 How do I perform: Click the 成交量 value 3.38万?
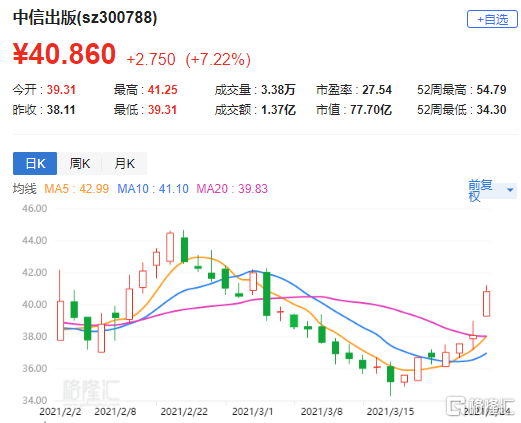coord(278,90)
